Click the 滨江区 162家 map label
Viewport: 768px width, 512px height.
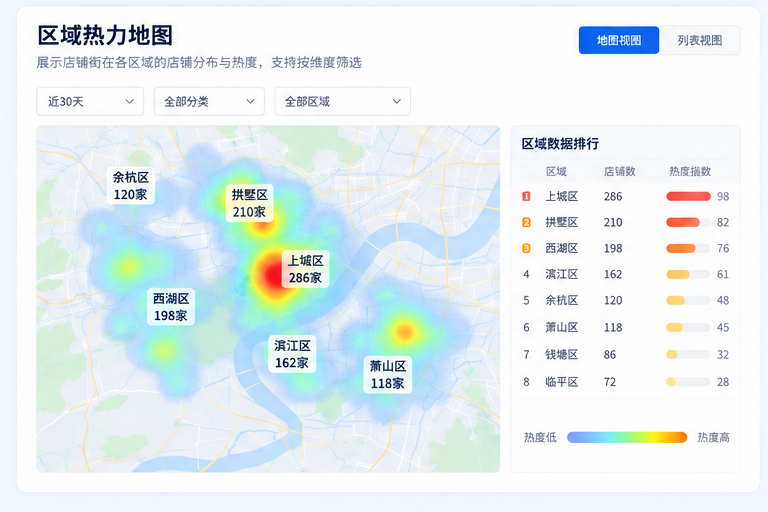(x=292, y=354)
